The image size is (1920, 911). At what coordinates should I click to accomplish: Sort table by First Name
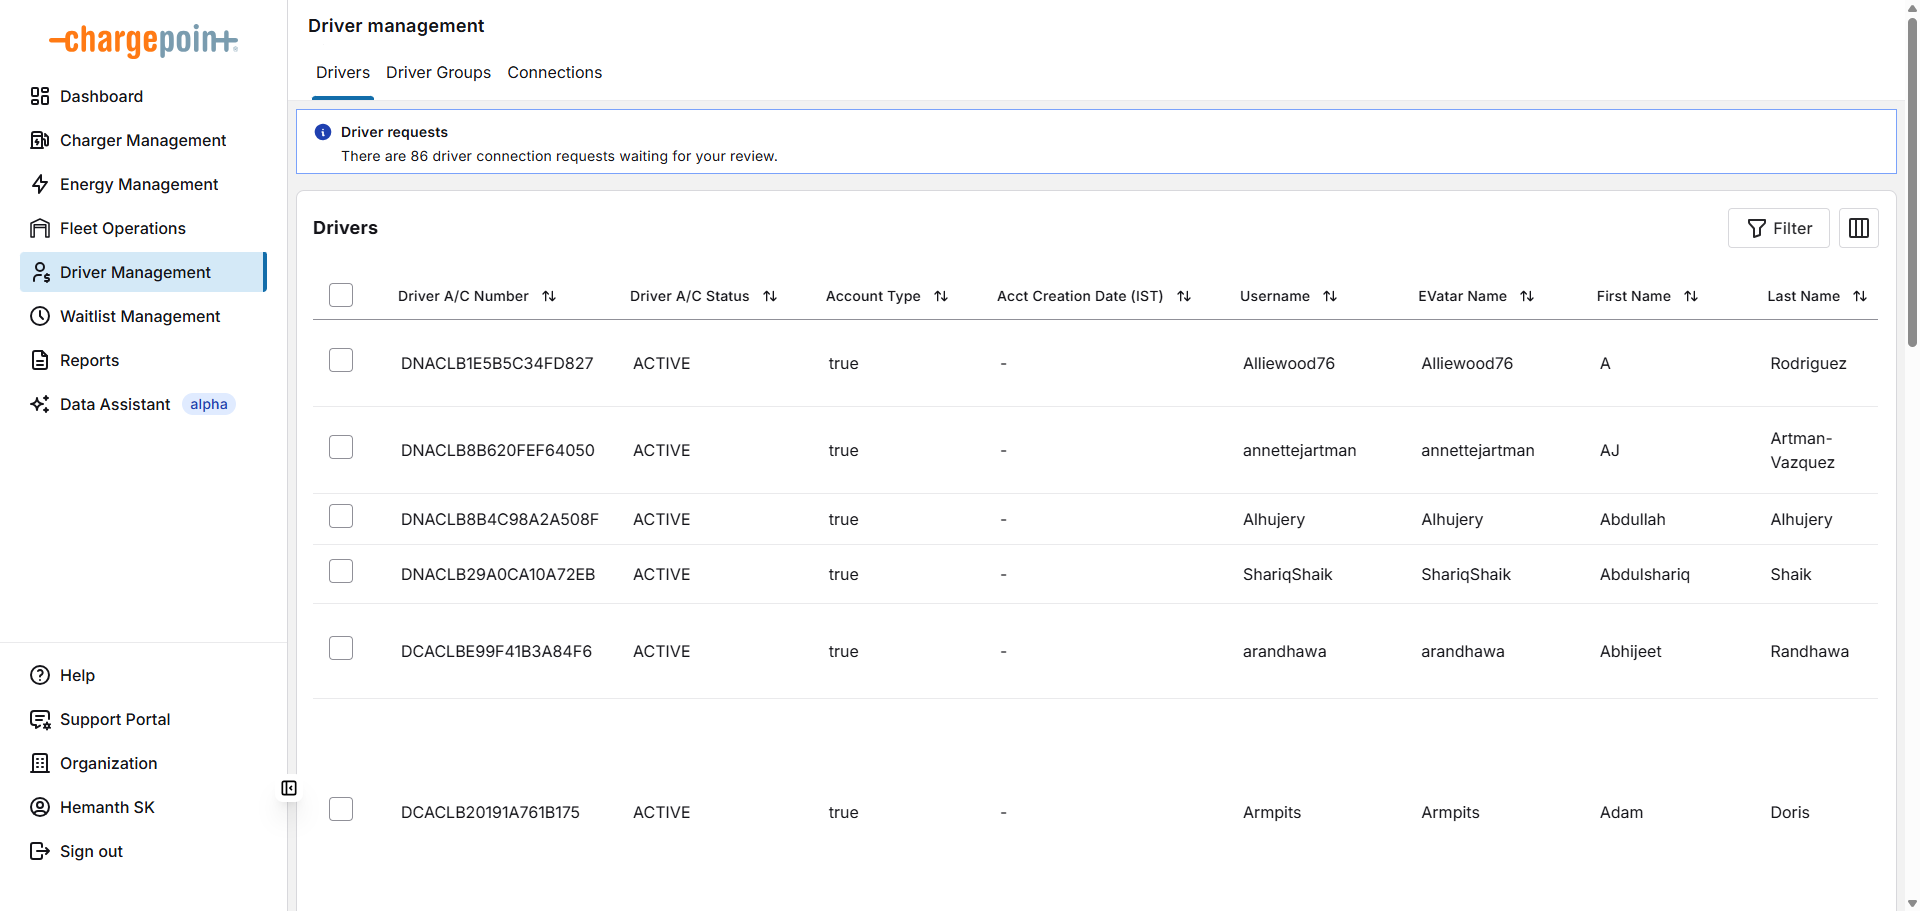1691,296
